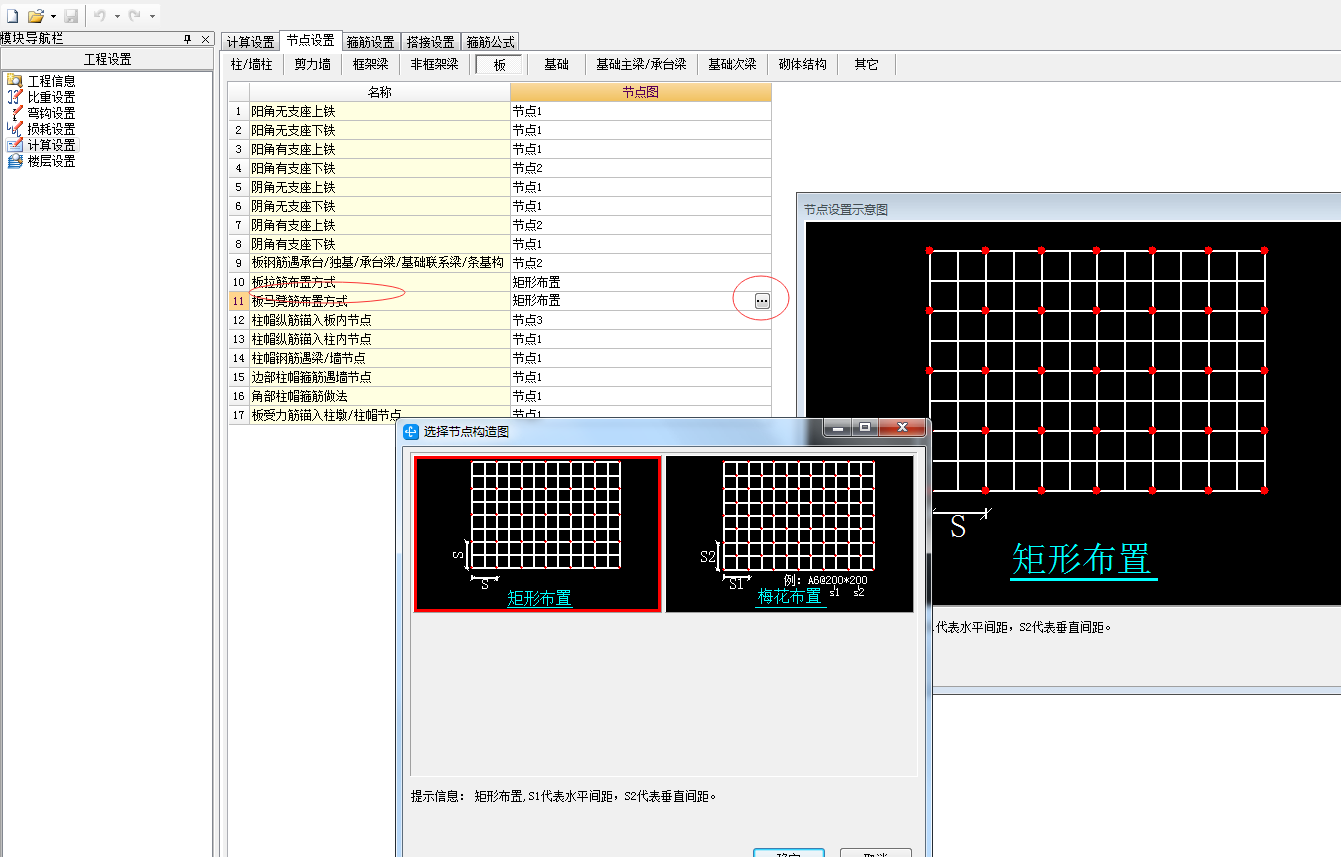The height and width of the screenshot is (857, 1341).
Task: Click 节点3 value of 柱帽纵筋锚入板内节点 row
Action: [641, 320]
